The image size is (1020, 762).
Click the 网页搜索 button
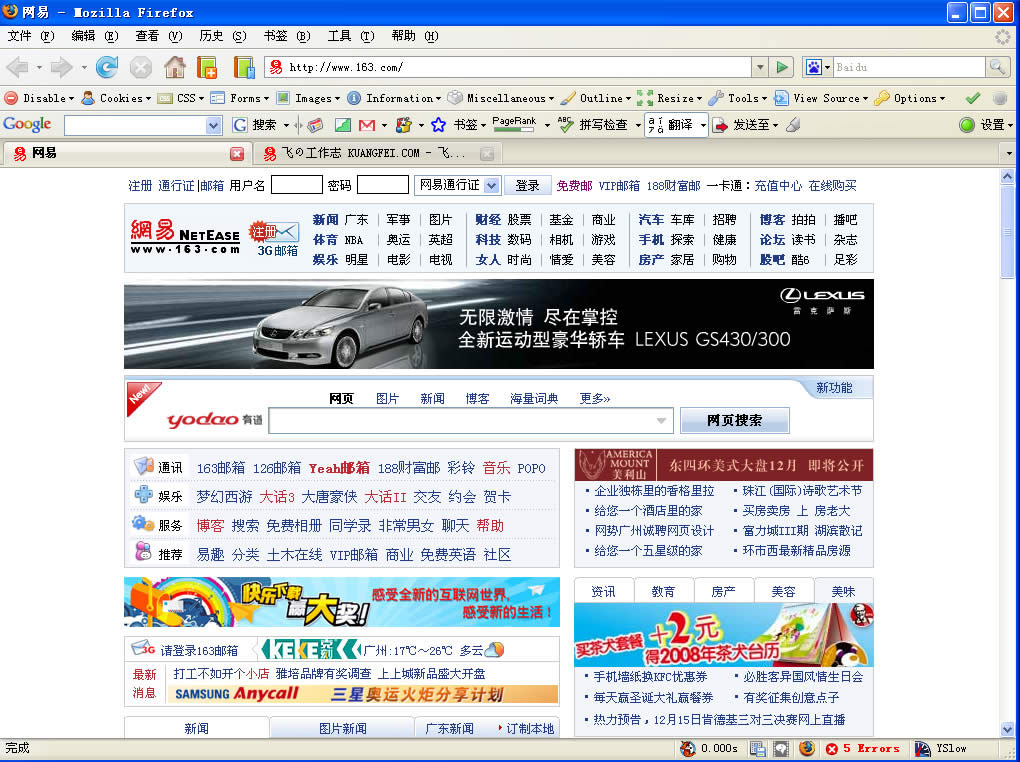[734, 420]
